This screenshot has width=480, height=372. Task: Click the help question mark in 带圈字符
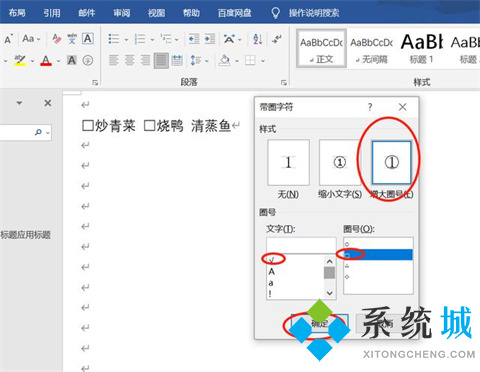[x=370, y=107]
